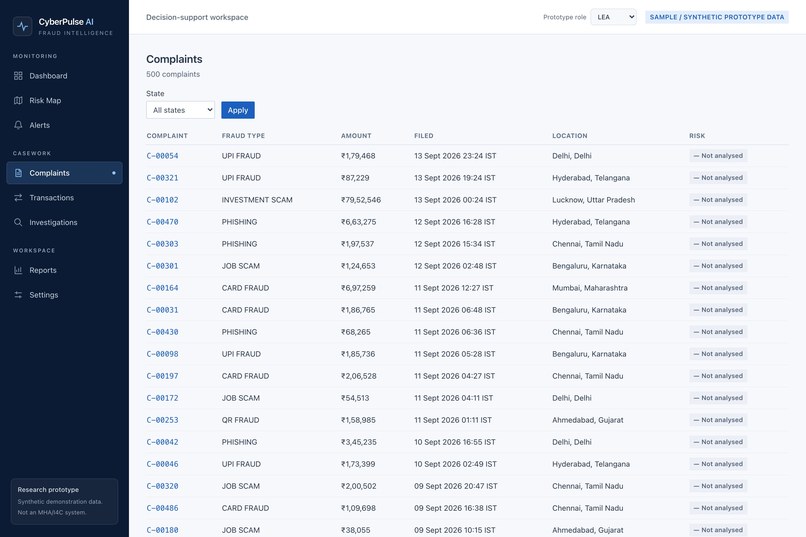Open the Prototype role LEA dropdown

tap(613, 17)
